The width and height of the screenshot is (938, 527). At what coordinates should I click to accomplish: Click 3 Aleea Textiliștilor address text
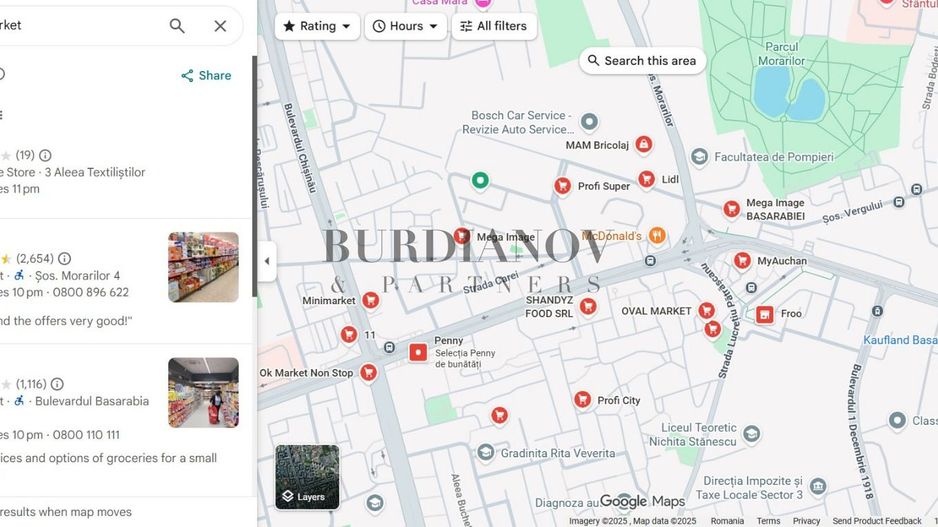95,172
